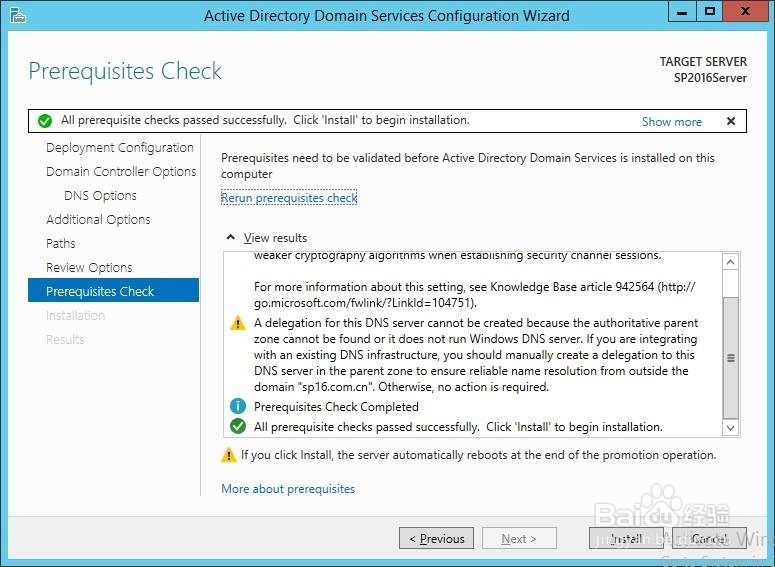The width and height of the screenshot is (775, 567).
Task: Click the results scrollbar down arrow
Action: (731, 428)
